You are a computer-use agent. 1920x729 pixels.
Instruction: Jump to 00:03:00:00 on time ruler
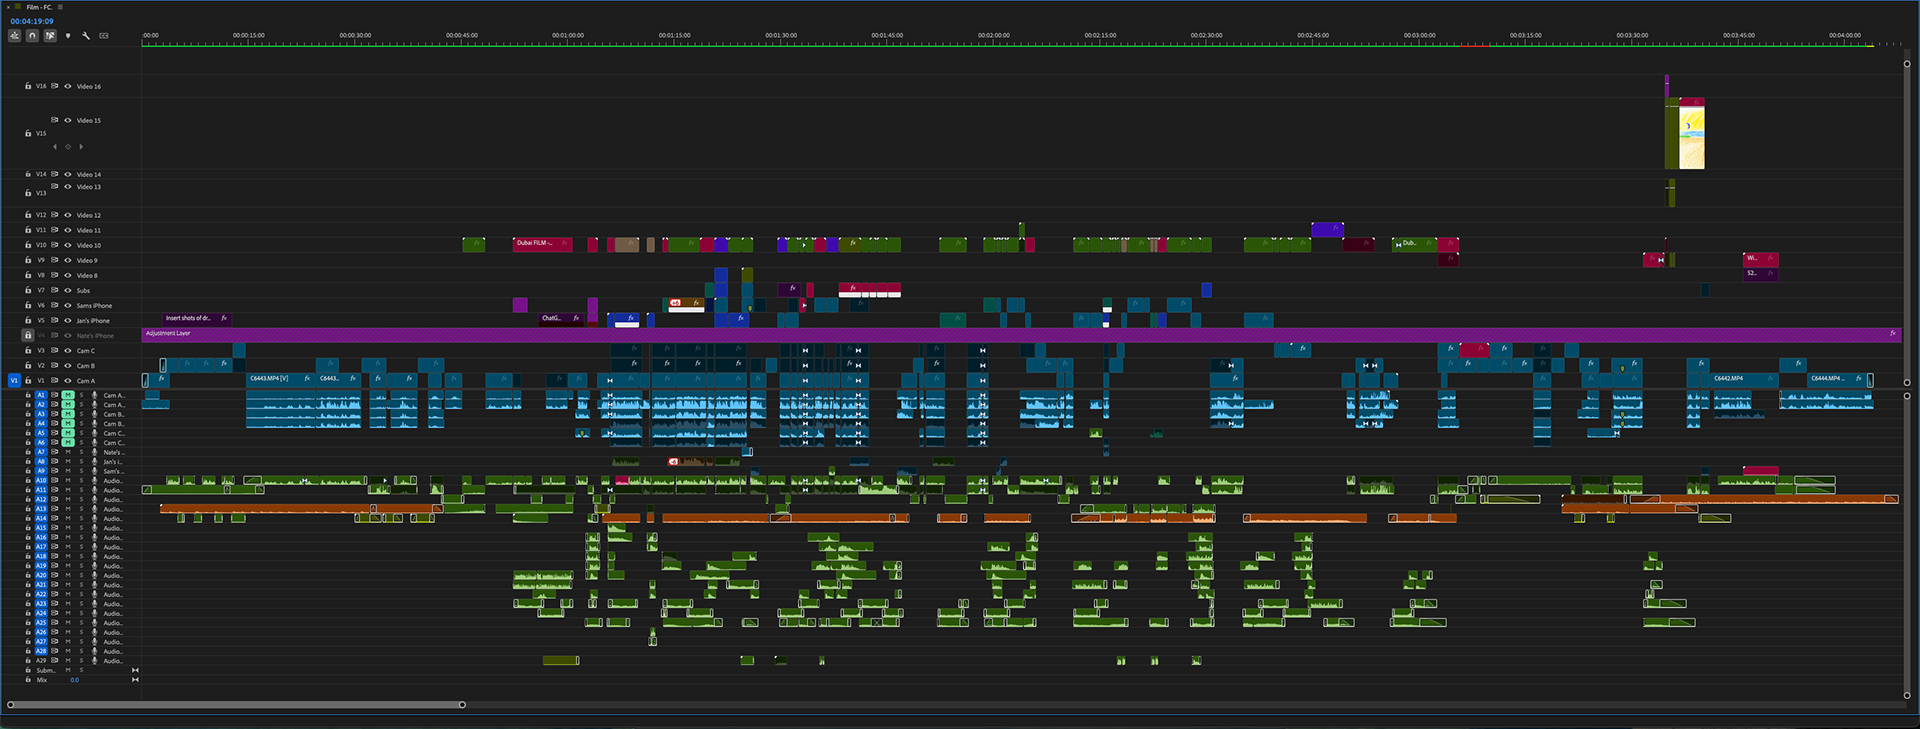(1419, 35)
